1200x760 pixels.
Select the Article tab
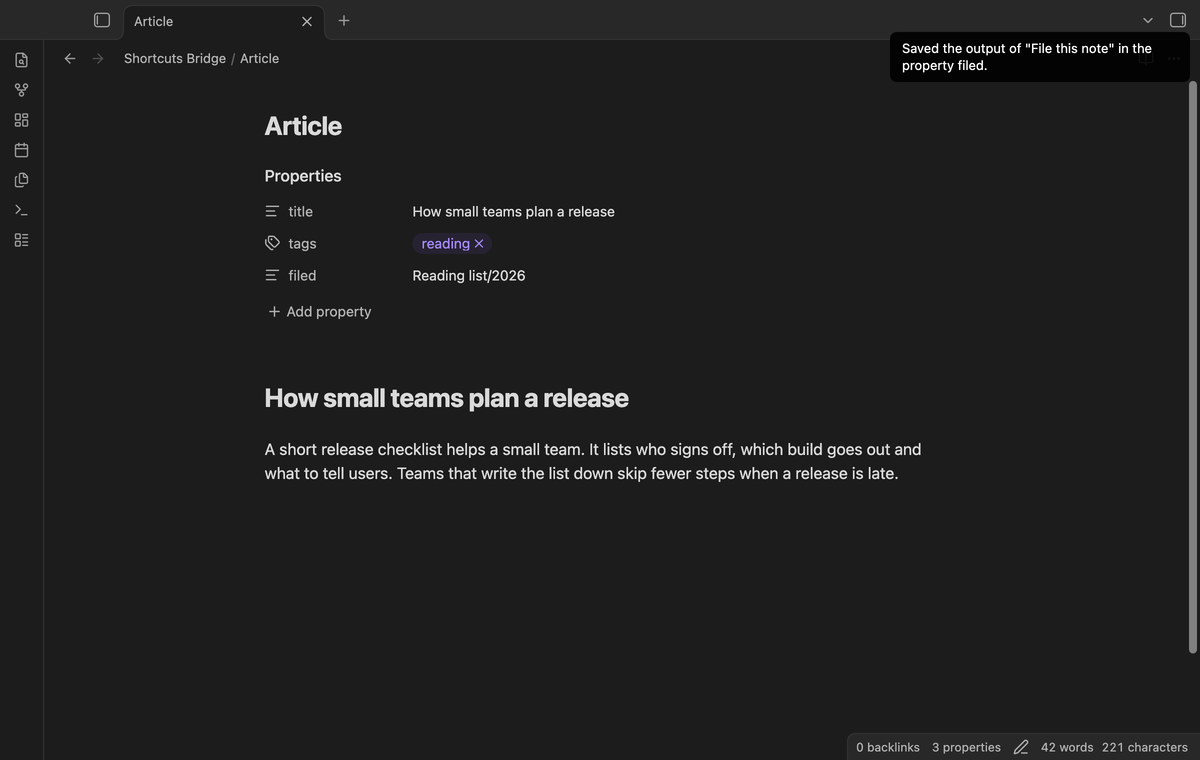click(224, 21)
